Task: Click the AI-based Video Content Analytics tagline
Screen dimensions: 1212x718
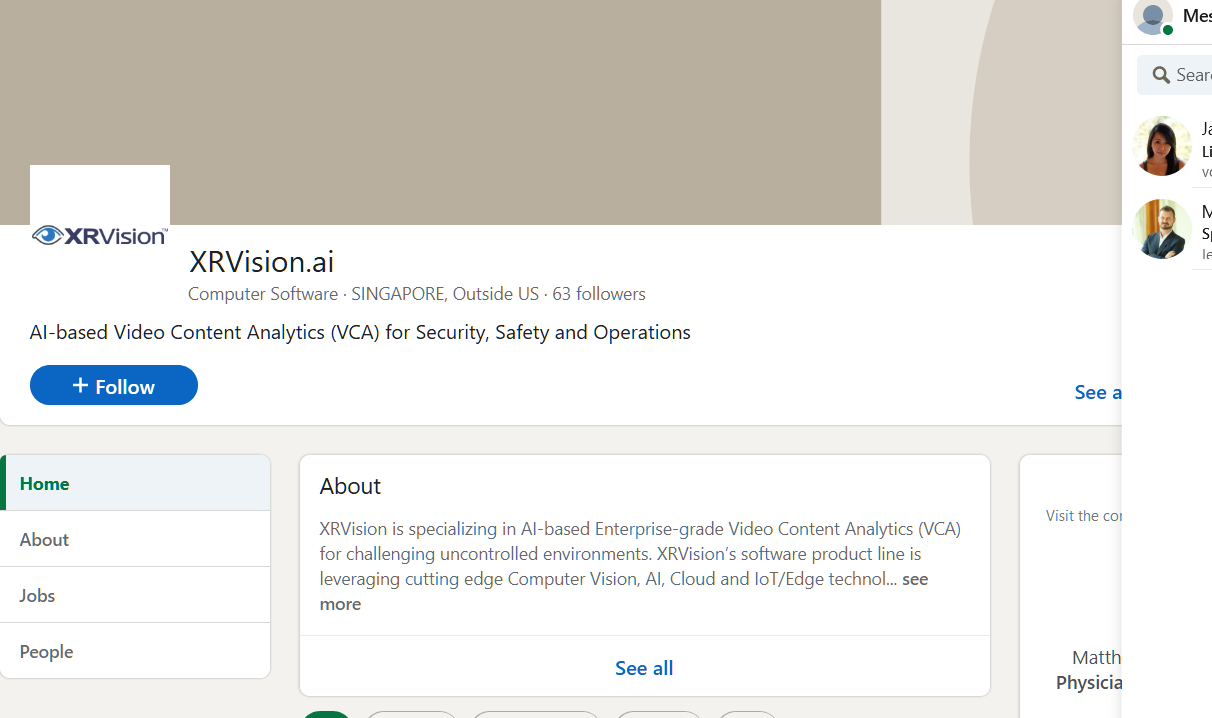Action: point(360,332)
